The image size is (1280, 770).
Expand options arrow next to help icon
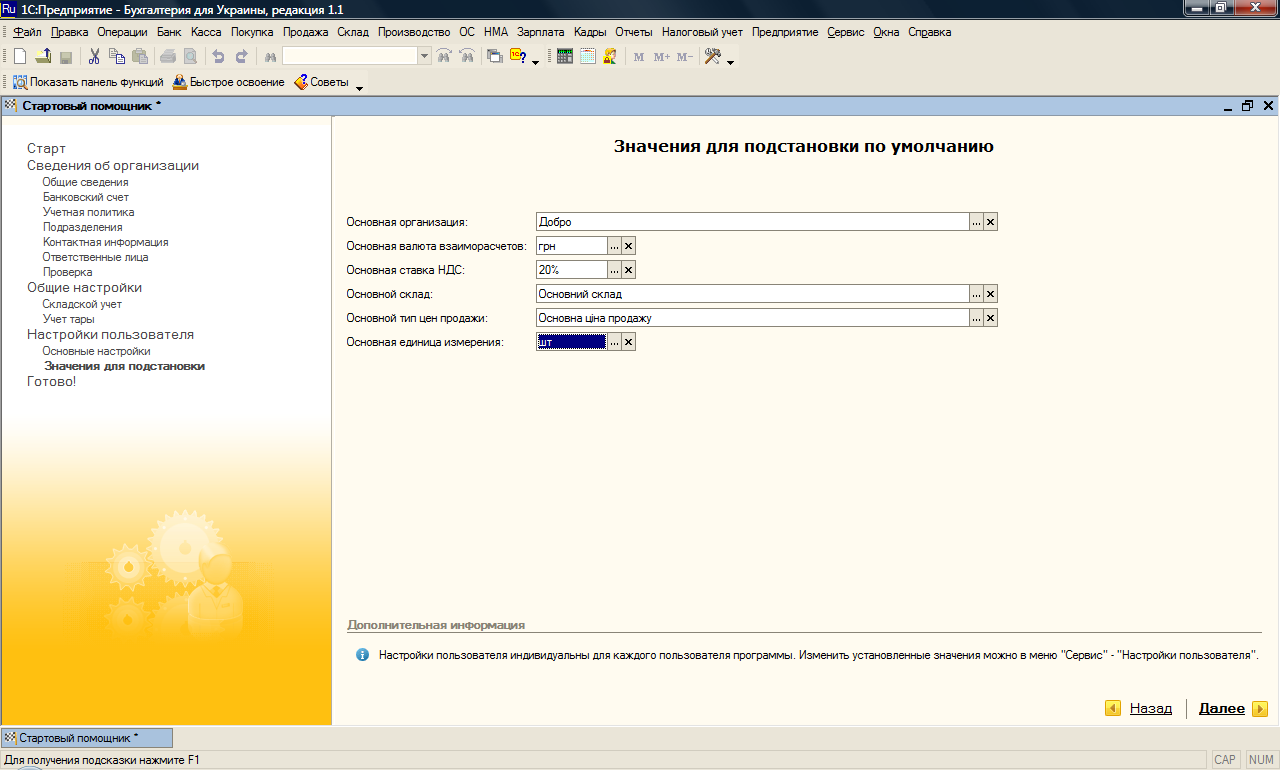pos(535,61)
